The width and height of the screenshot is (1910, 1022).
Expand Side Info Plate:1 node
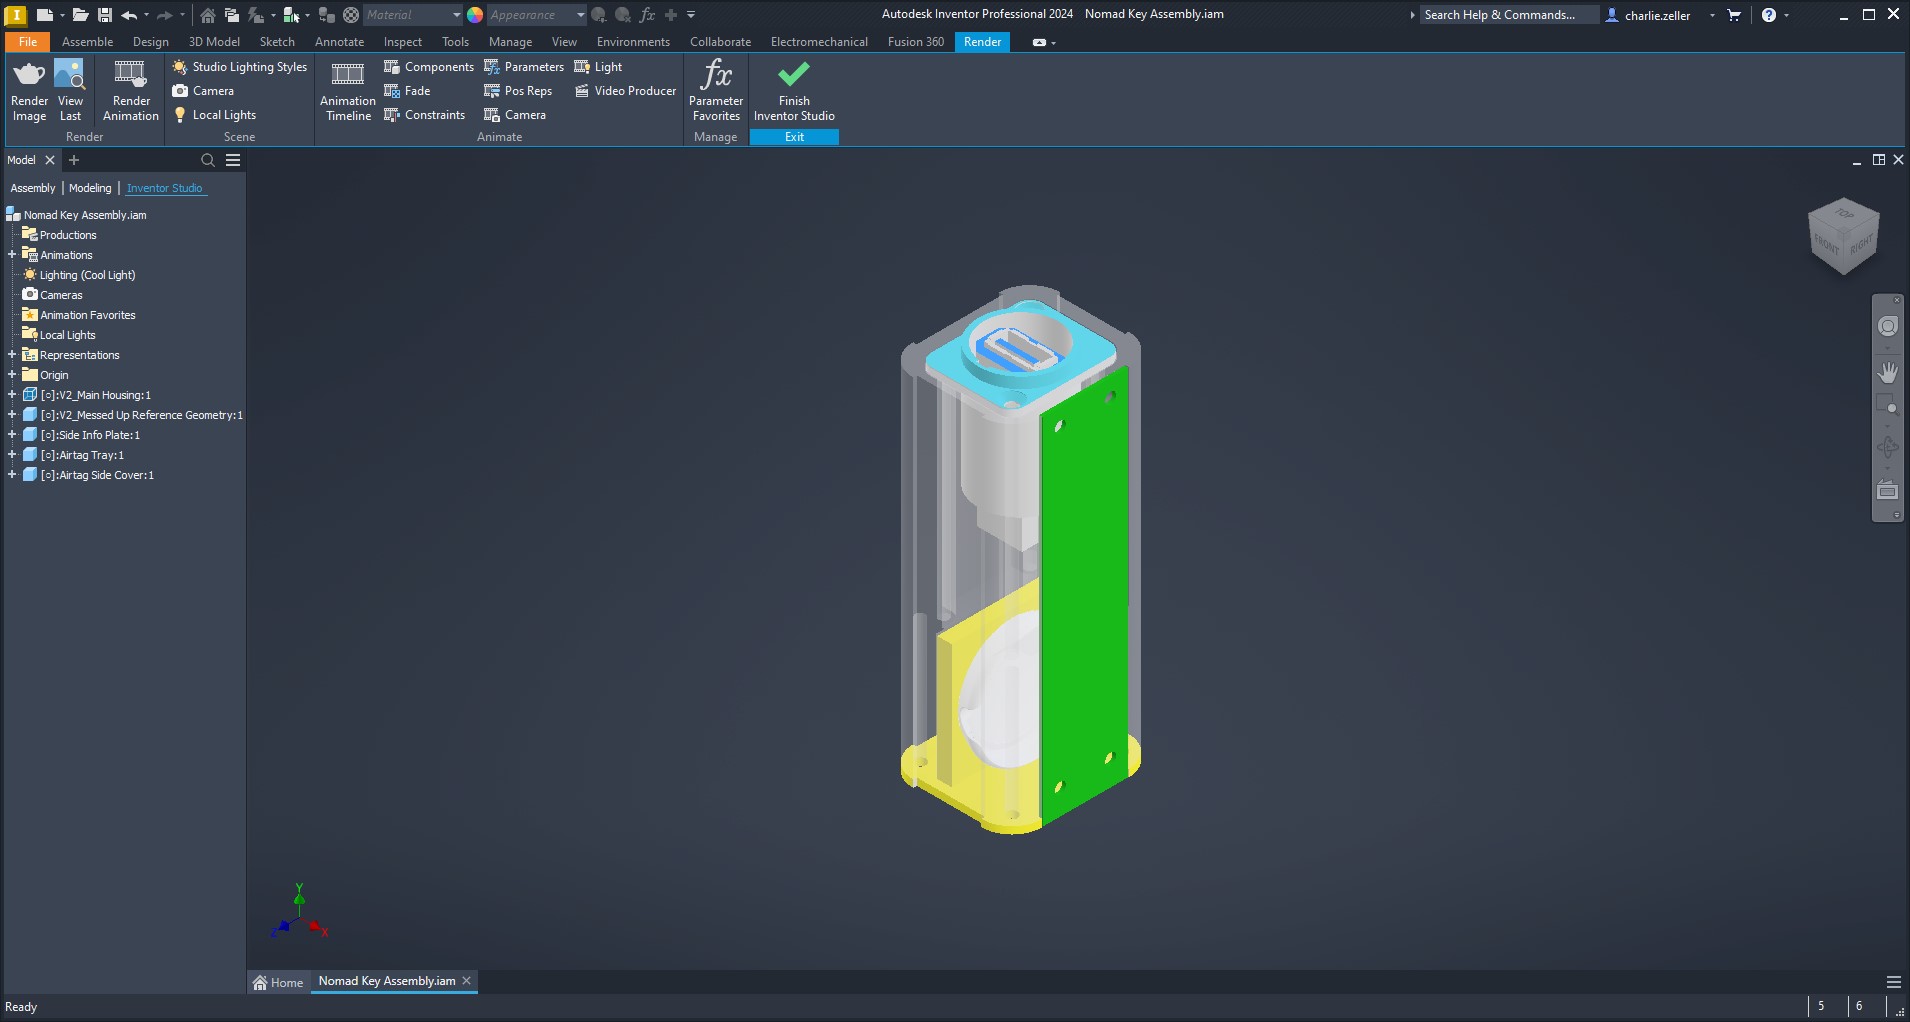(x=12, y=435)
